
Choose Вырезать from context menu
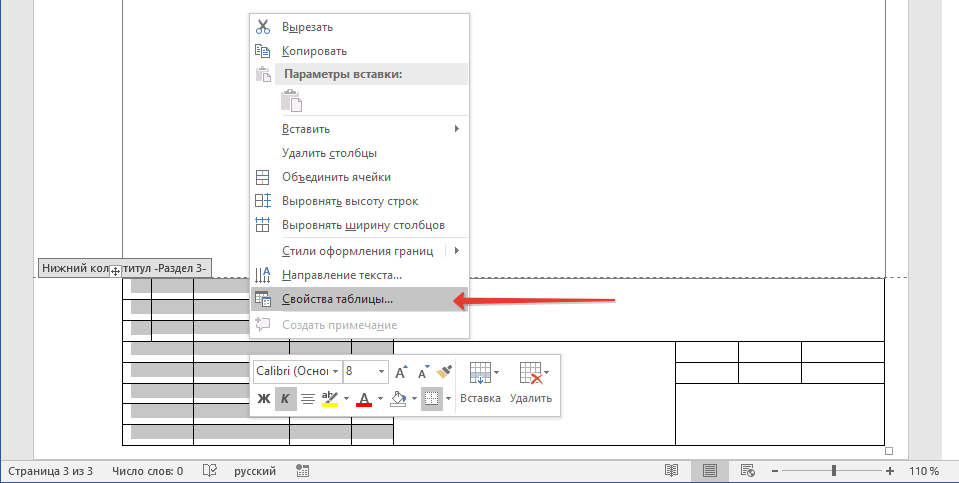click(x=359, y=27)
